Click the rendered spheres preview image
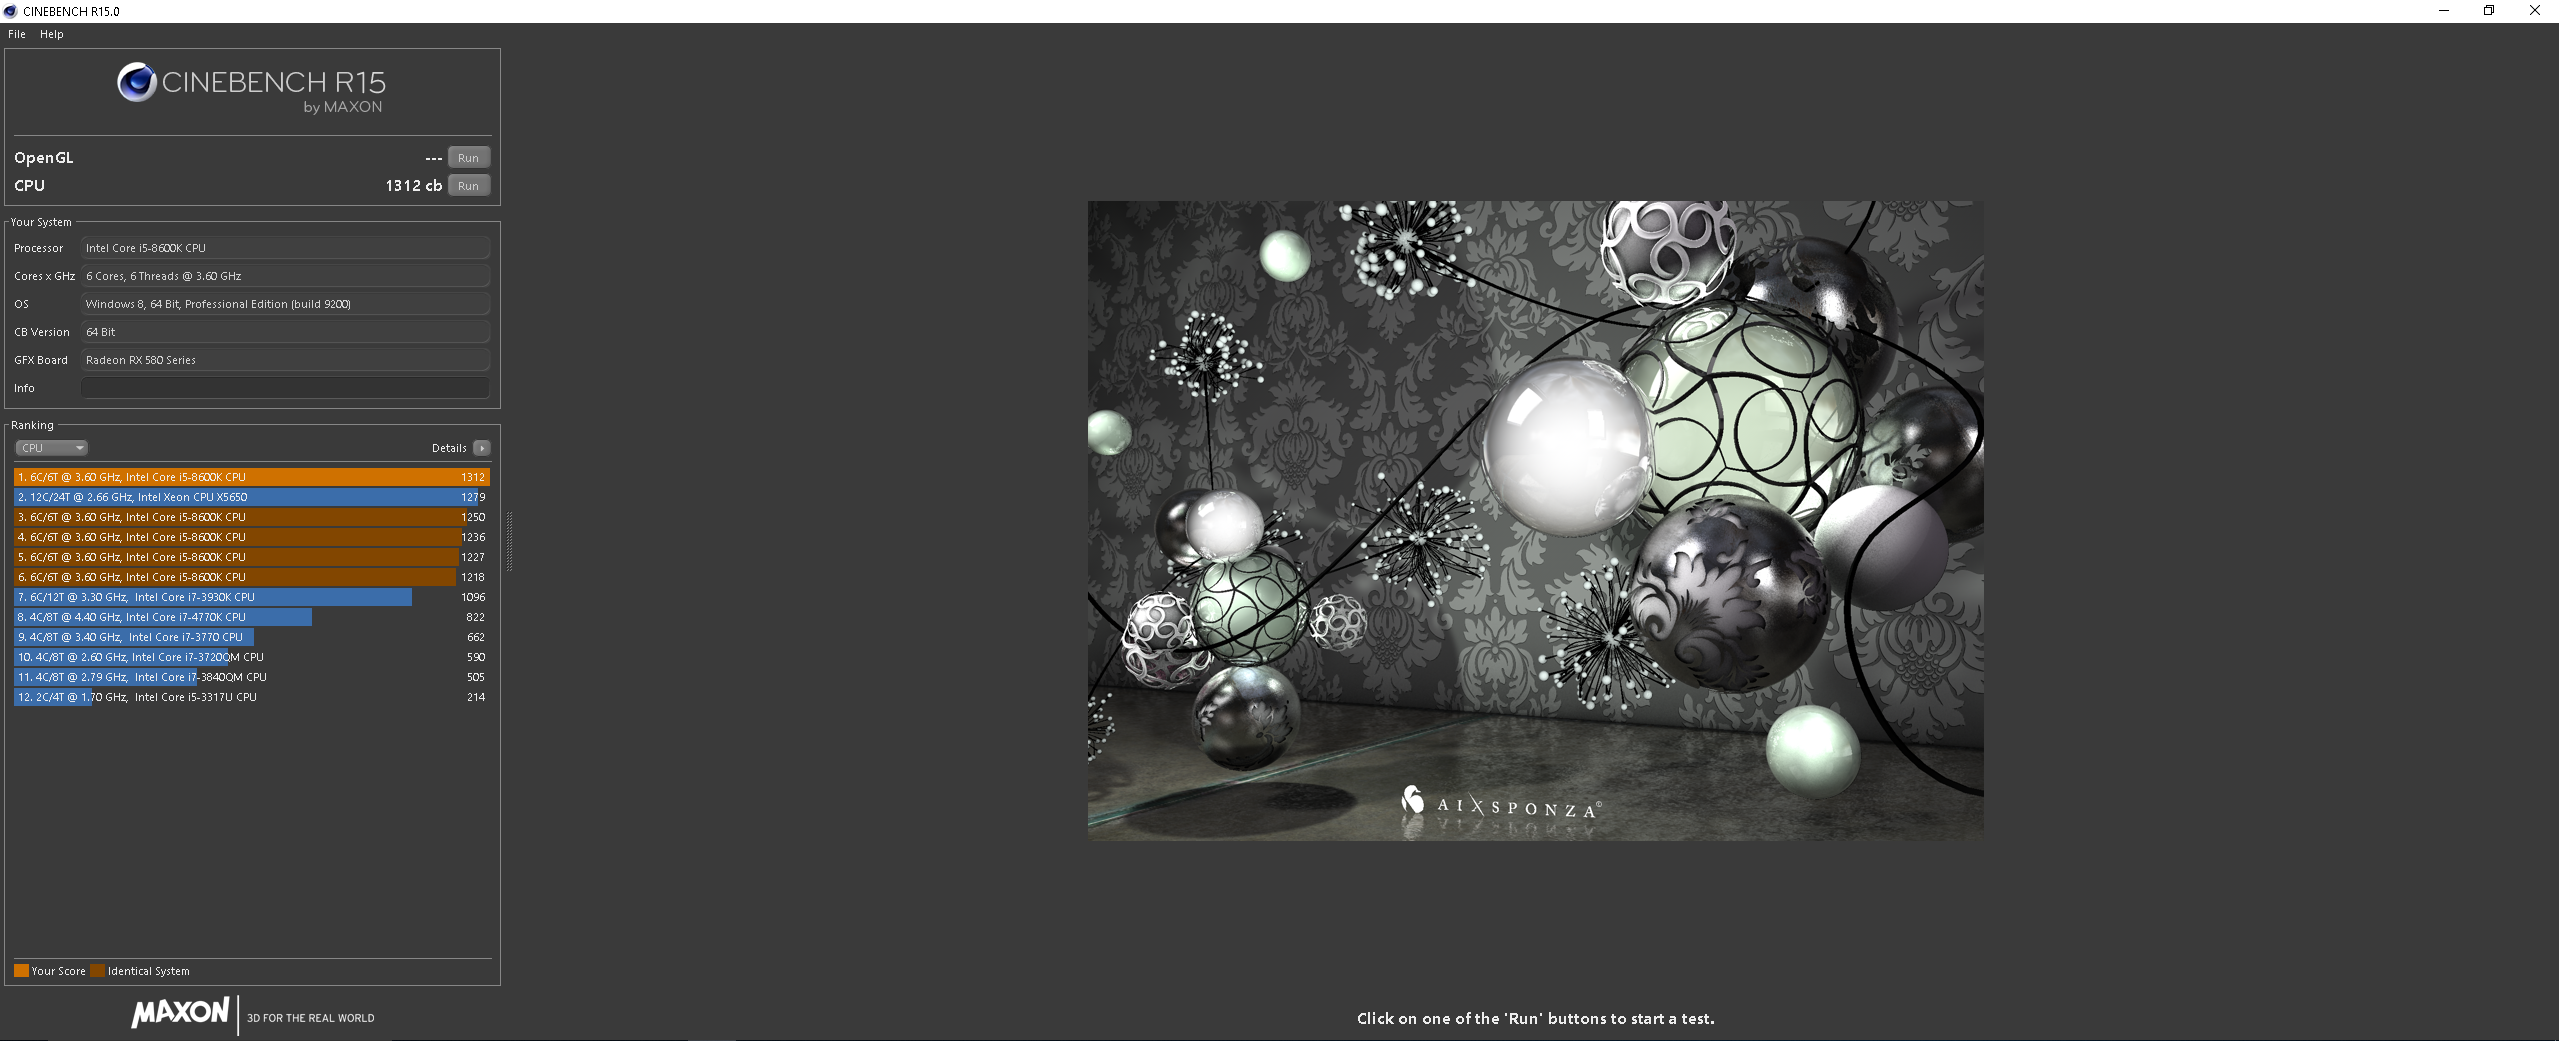The image size is (2559, 1041). pos(1535,520)
